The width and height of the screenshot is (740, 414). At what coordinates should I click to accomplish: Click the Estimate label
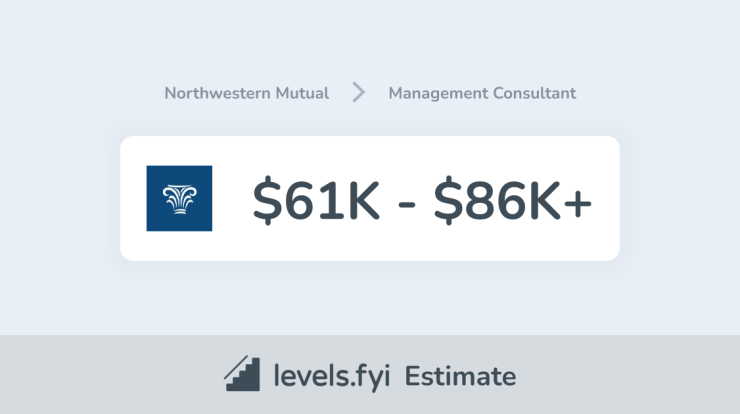point(460,376)
